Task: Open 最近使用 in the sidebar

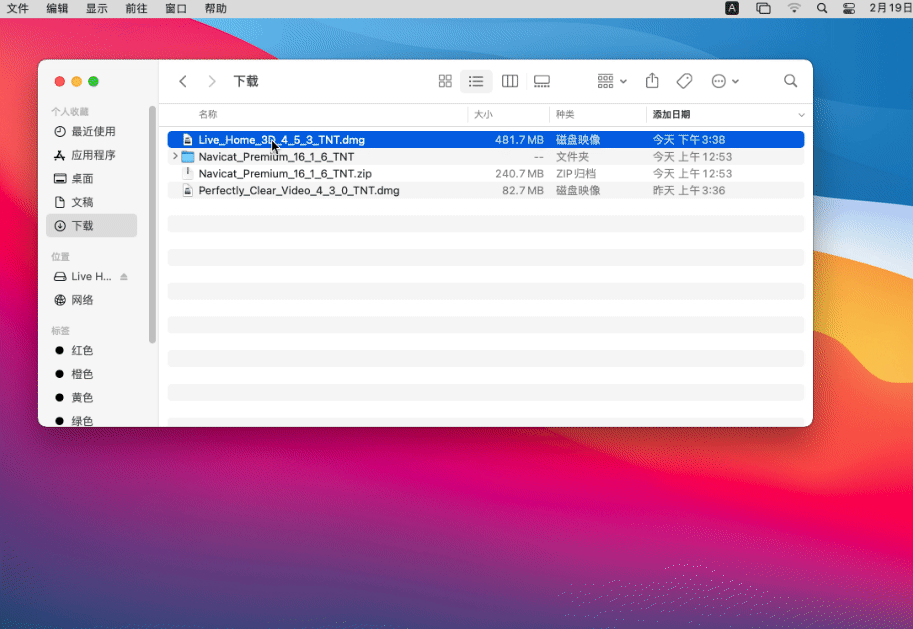Action: 91,132
